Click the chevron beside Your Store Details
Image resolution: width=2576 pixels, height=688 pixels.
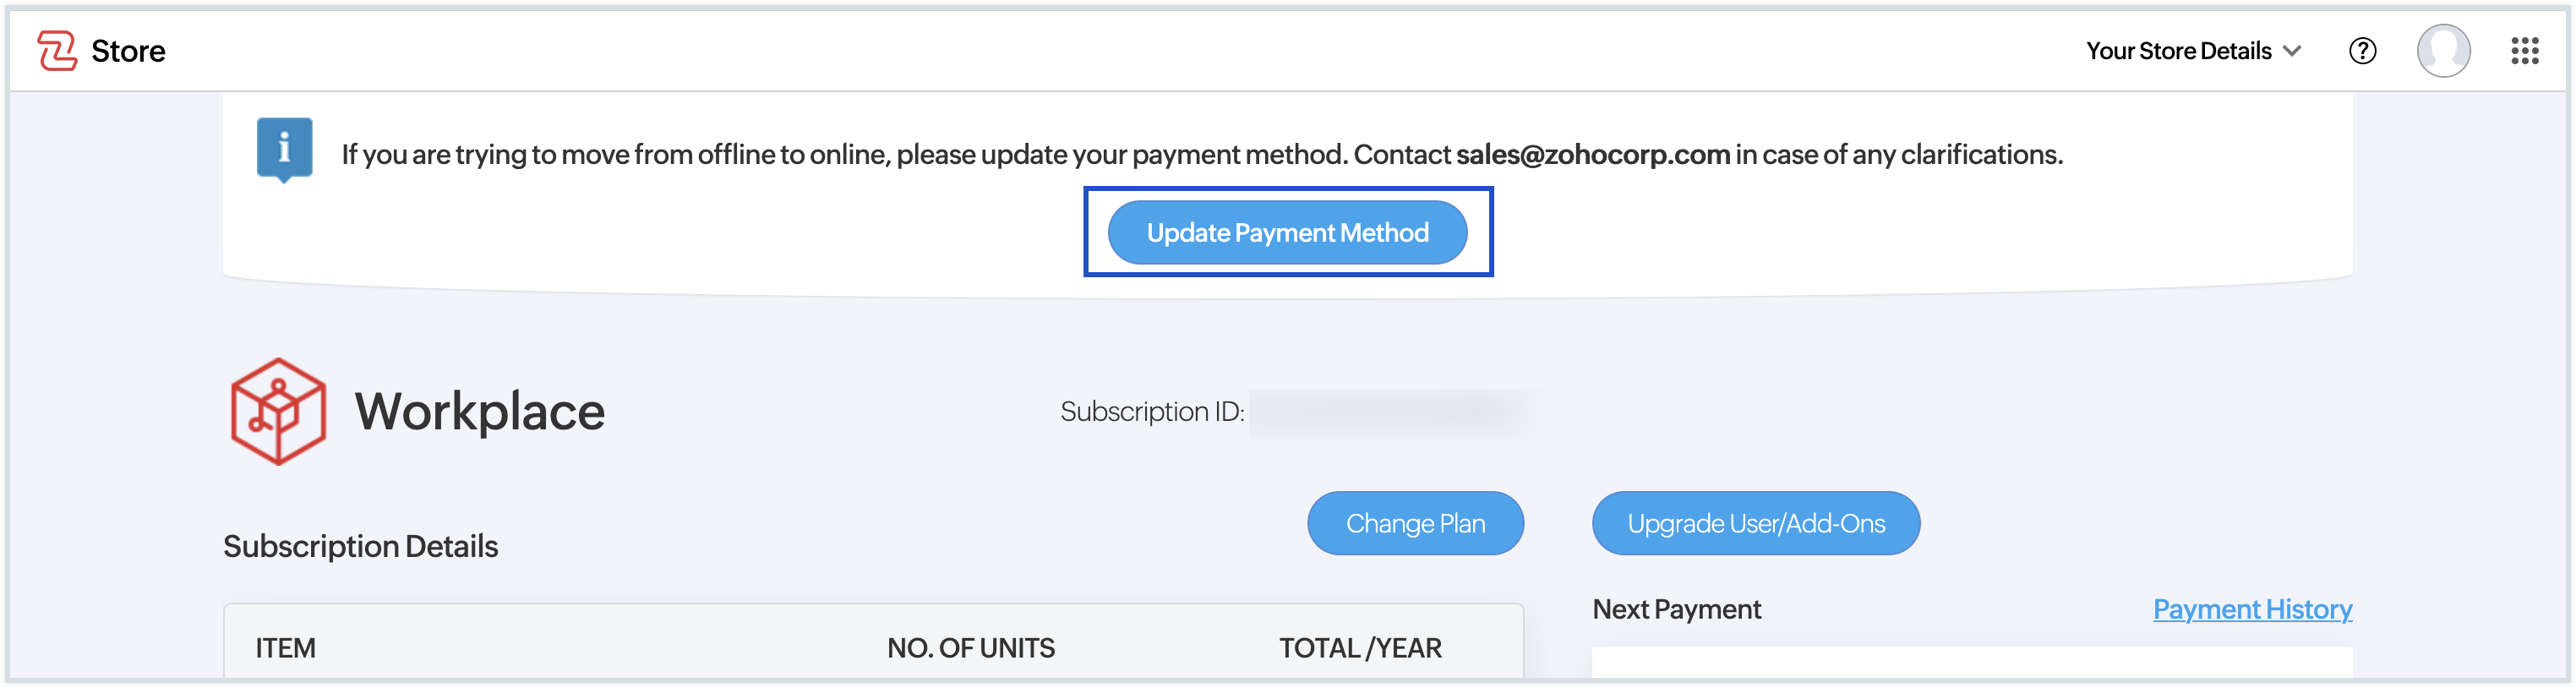[2293, 51]
